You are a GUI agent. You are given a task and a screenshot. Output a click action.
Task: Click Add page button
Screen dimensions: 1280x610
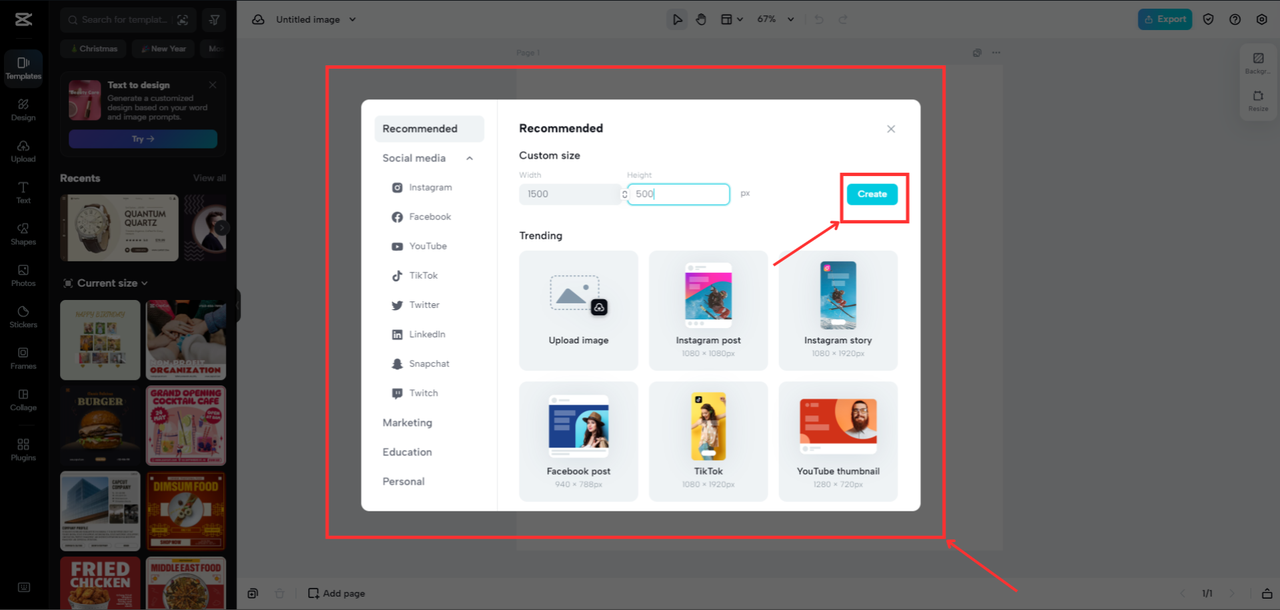point(336,593)
